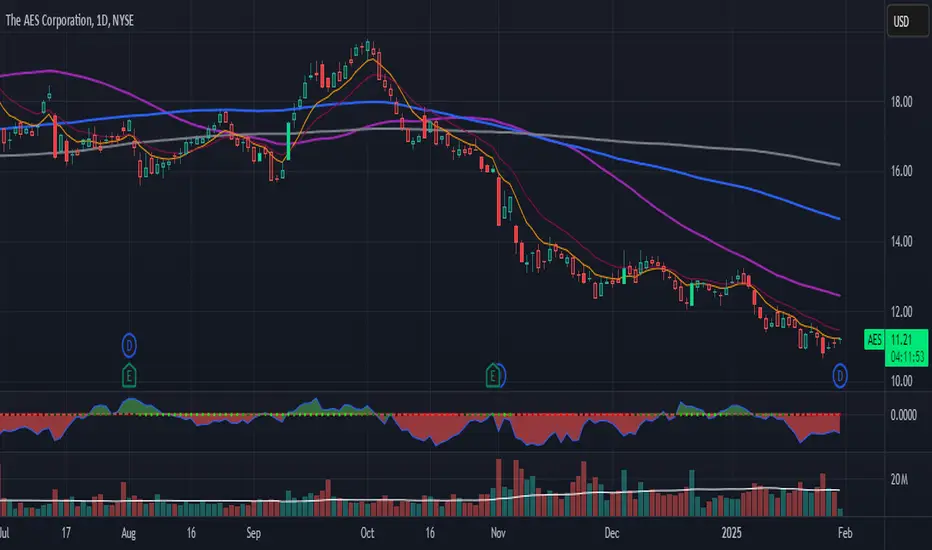Click the 0.0000 indicator scale label
The image size is (932, 550).
coord(903,415)
